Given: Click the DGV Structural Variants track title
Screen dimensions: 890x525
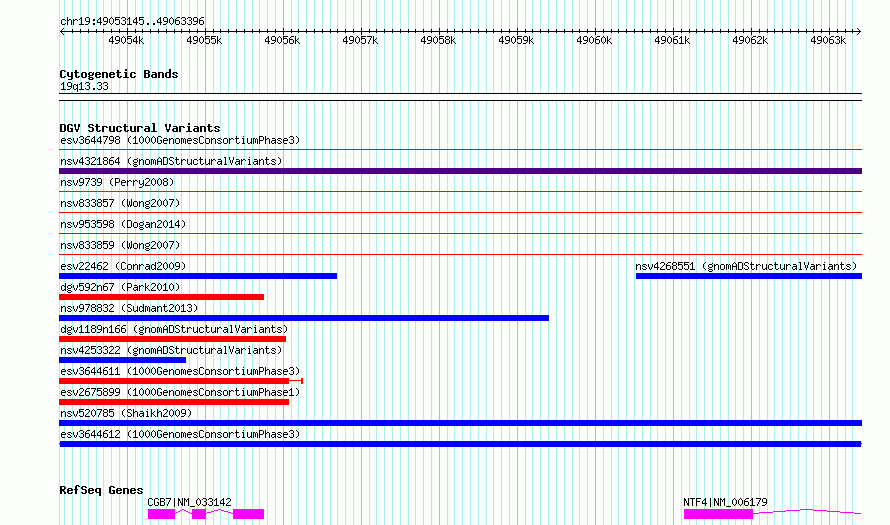Looking at the screenshot, I should pyautogui.click(x=140, y=128).
